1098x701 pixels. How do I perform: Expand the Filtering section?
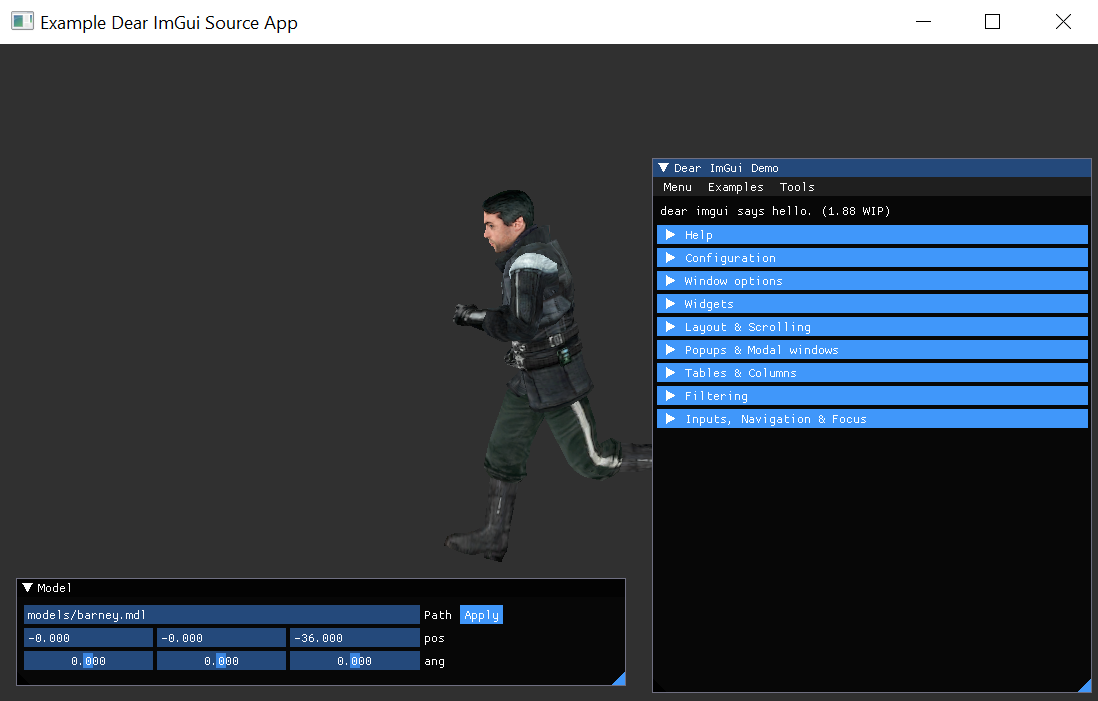coord(872,396)
